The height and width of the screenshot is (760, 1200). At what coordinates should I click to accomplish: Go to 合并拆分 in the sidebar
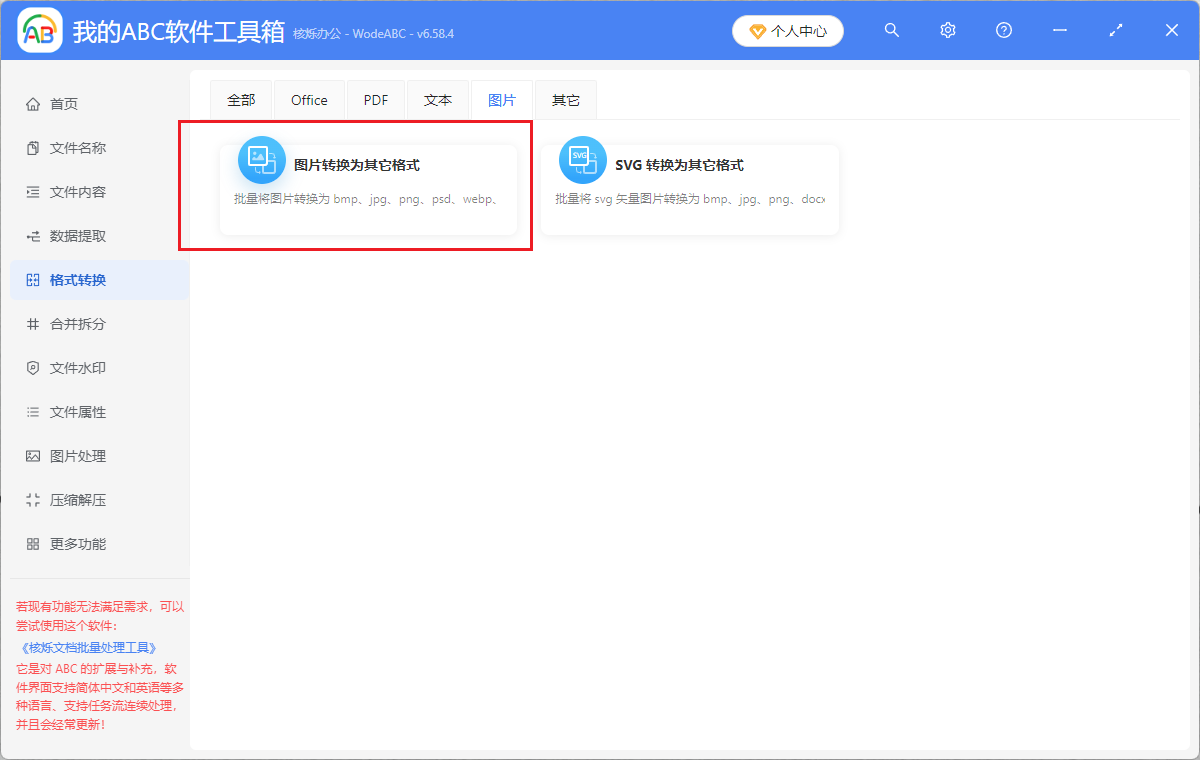click(x=78, y=324)
